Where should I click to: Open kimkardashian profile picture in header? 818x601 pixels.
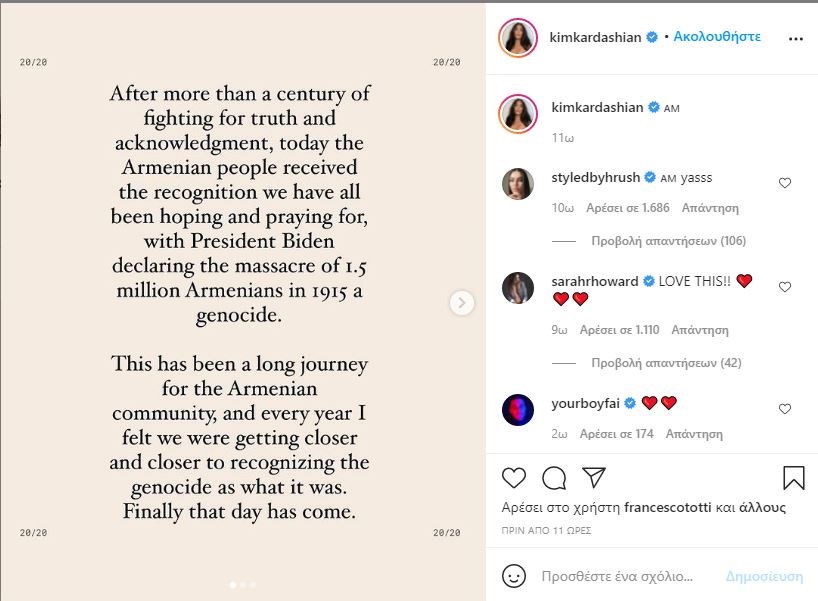click(518, 38)
